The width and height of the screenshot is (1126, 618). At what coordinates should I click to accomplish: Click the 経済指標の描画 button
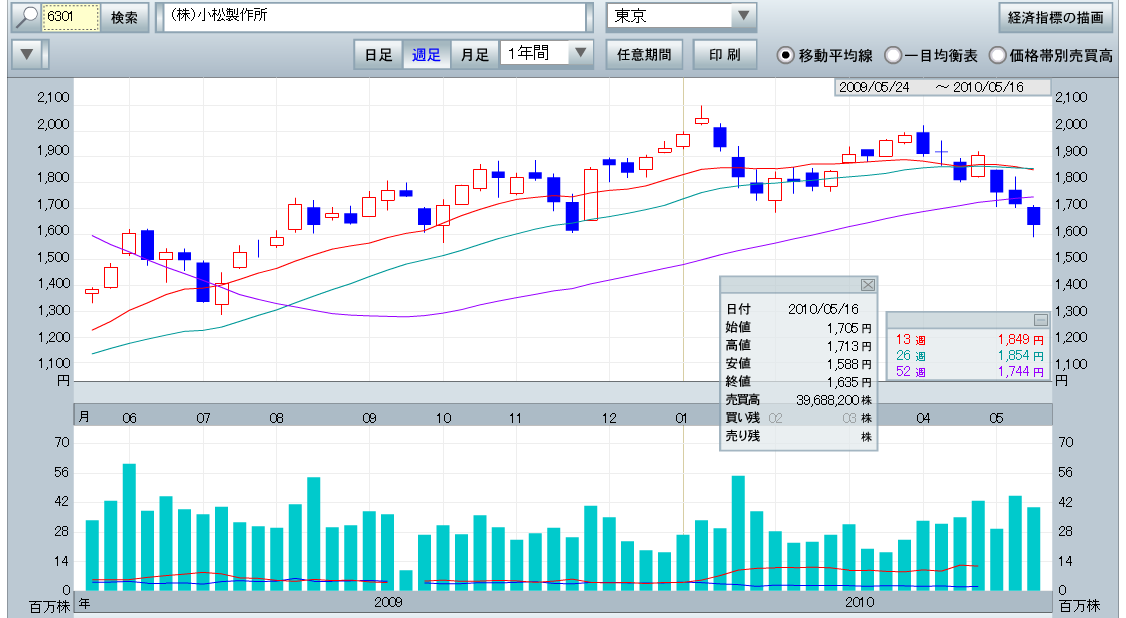[1056, 18]
